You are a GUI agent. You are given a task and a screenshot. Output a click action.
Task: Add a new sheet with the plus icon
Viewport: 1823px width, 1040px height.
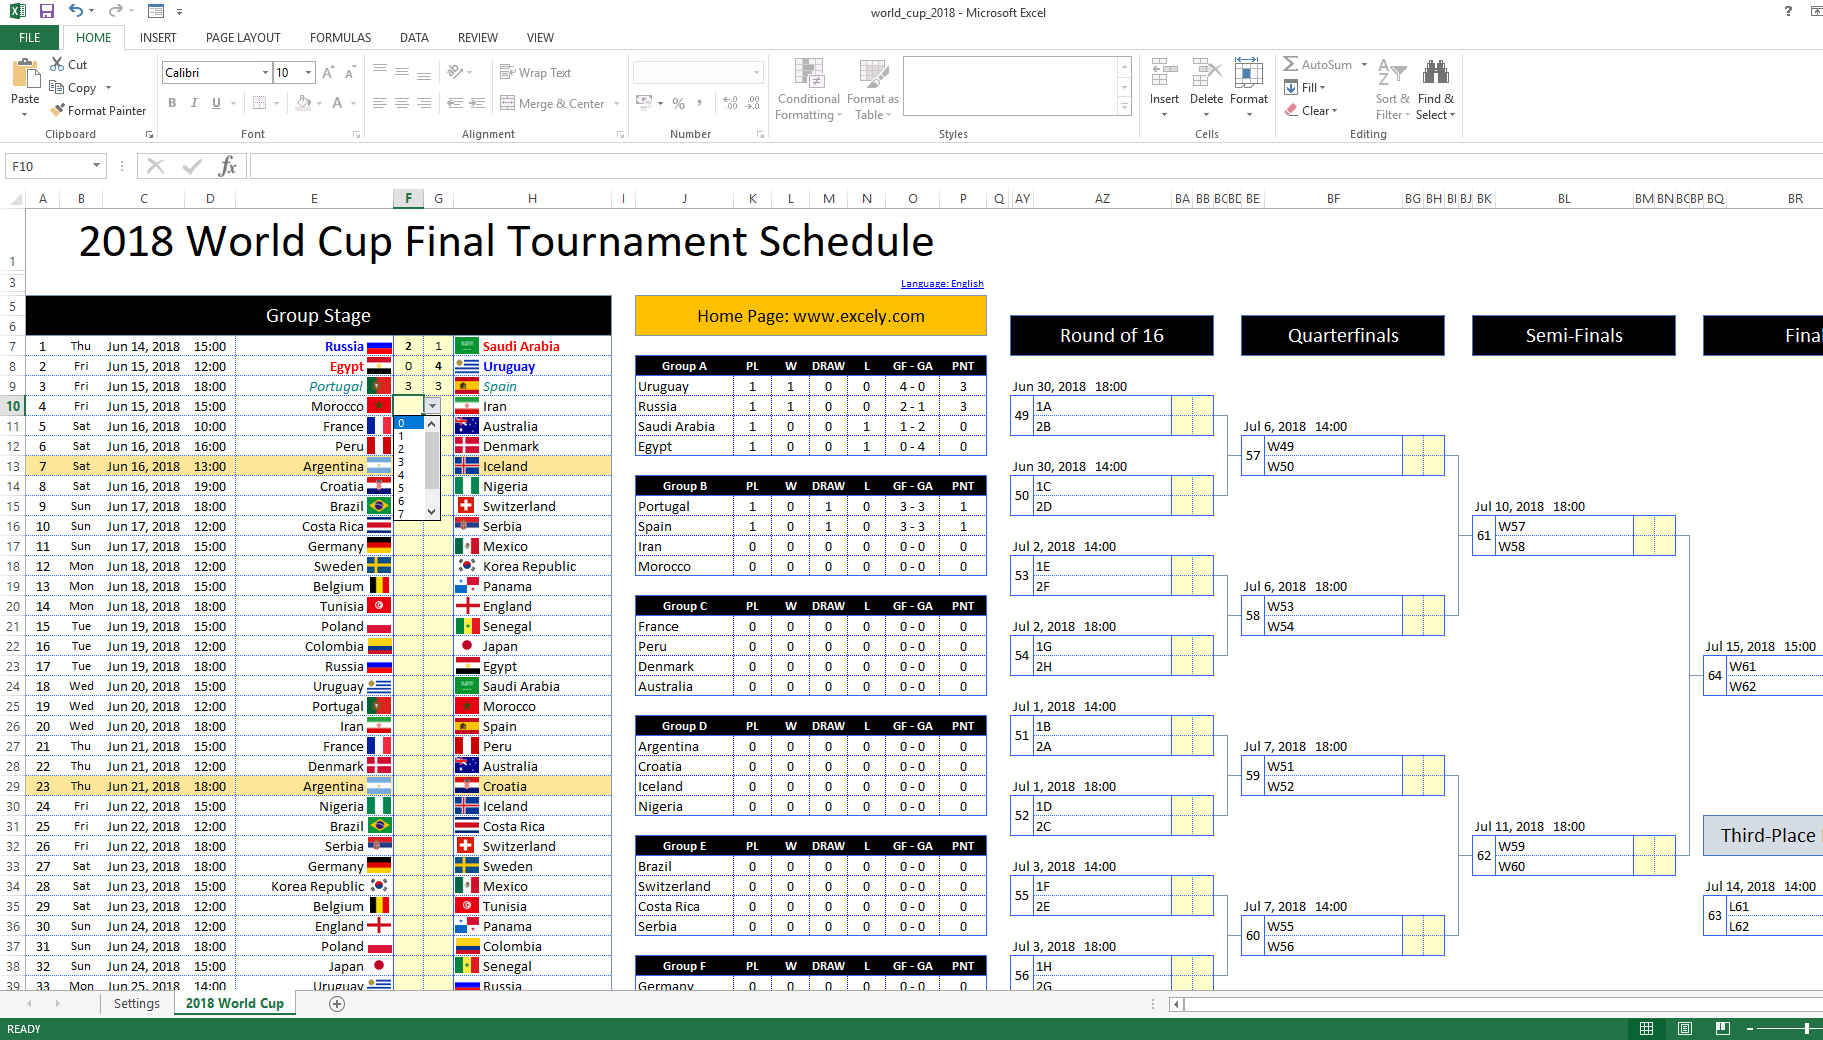[337, 1004]
